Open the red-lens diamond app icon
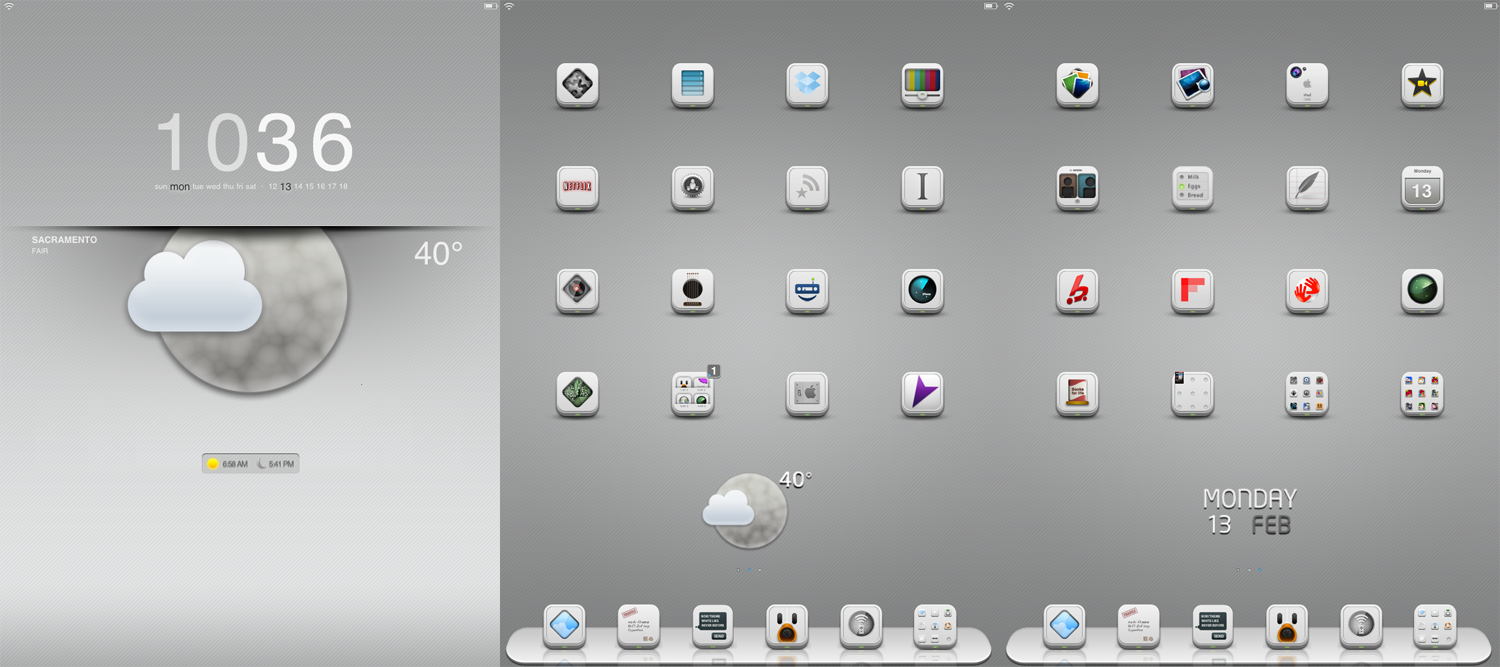Image resolution: width=1500 pixels, height=667 pixels. click(x=577, y=291)
